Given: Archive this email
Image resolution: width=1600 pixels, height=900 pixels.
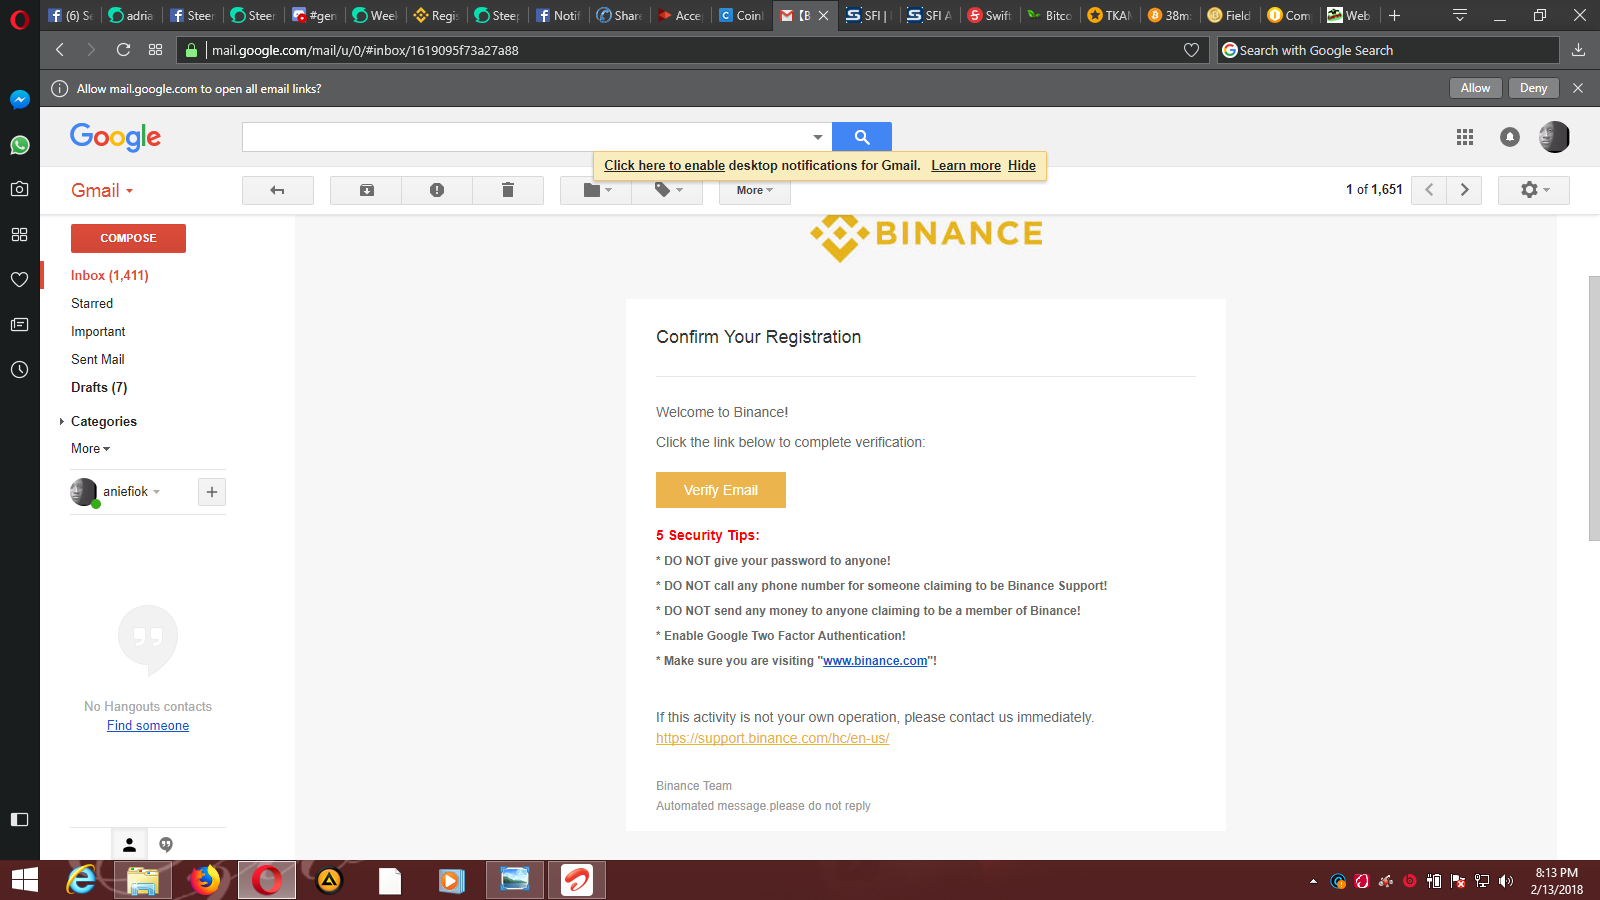Looking at the screenshot, I should point(366,190).
